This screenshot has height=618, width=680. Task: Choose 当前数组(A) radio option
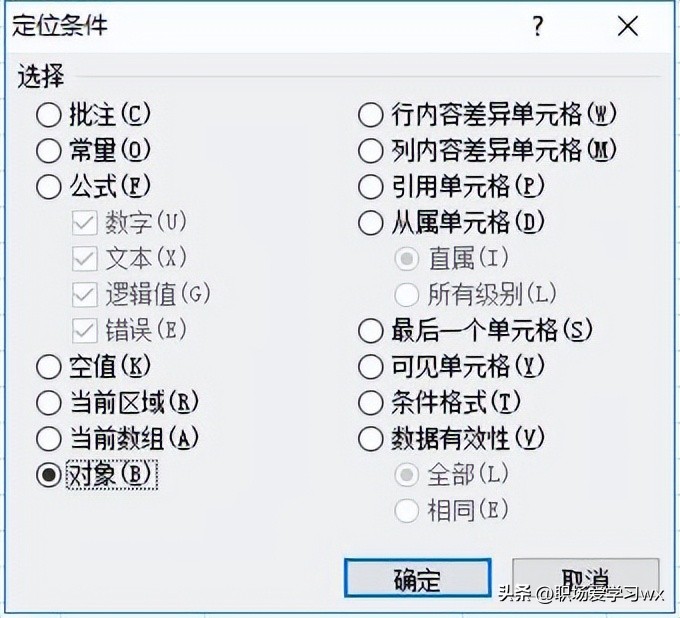click(48, 438)
